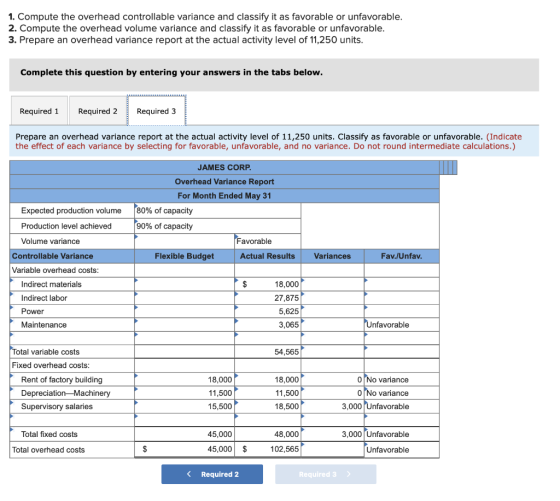Open Total variable costs Fav./Unfav. dropdown

click(x=402, y=352)
